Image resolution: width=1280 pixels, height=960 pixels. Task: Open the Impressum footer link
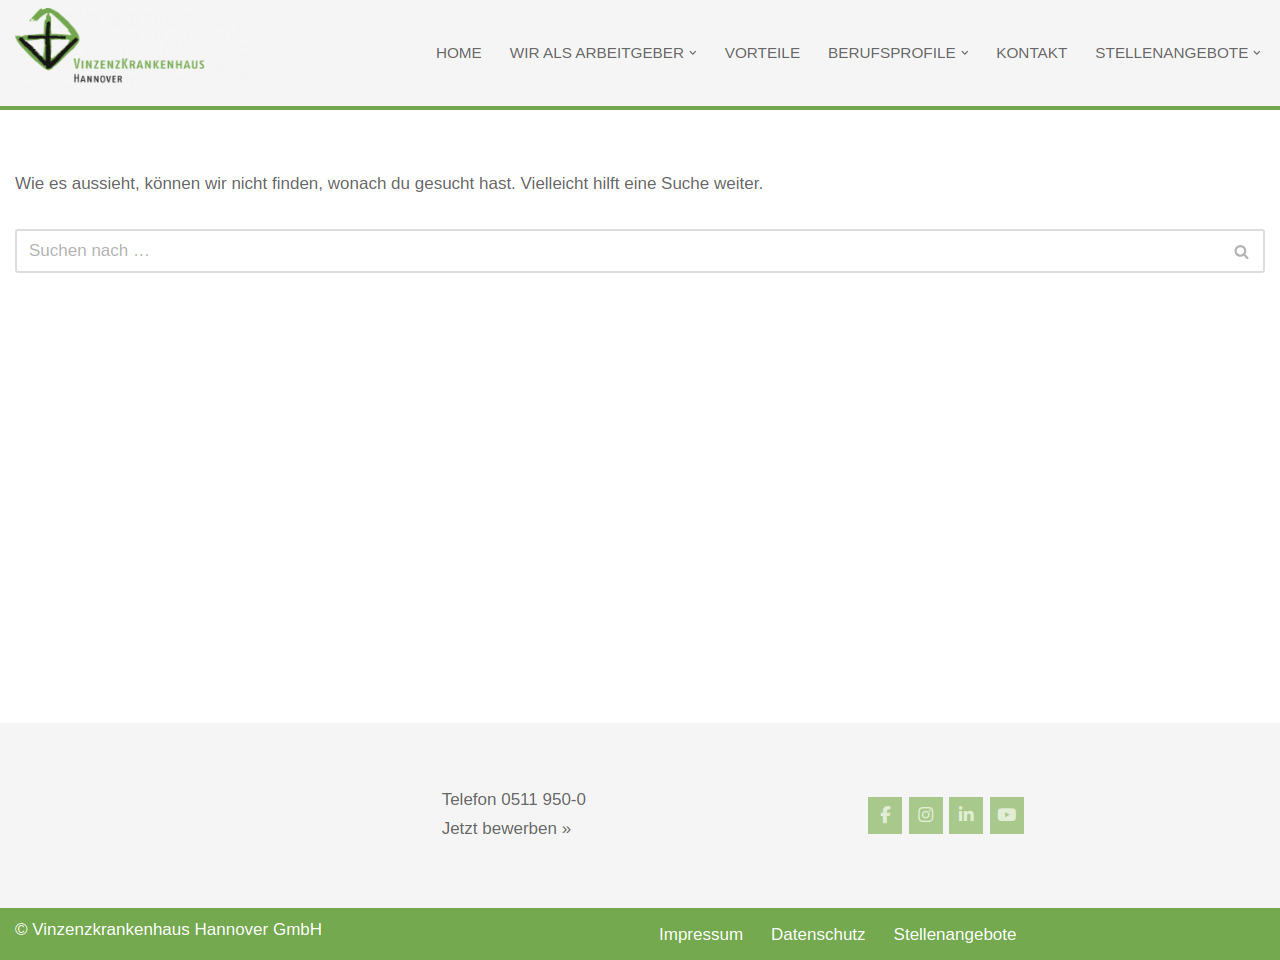click(x=700, y=934)
